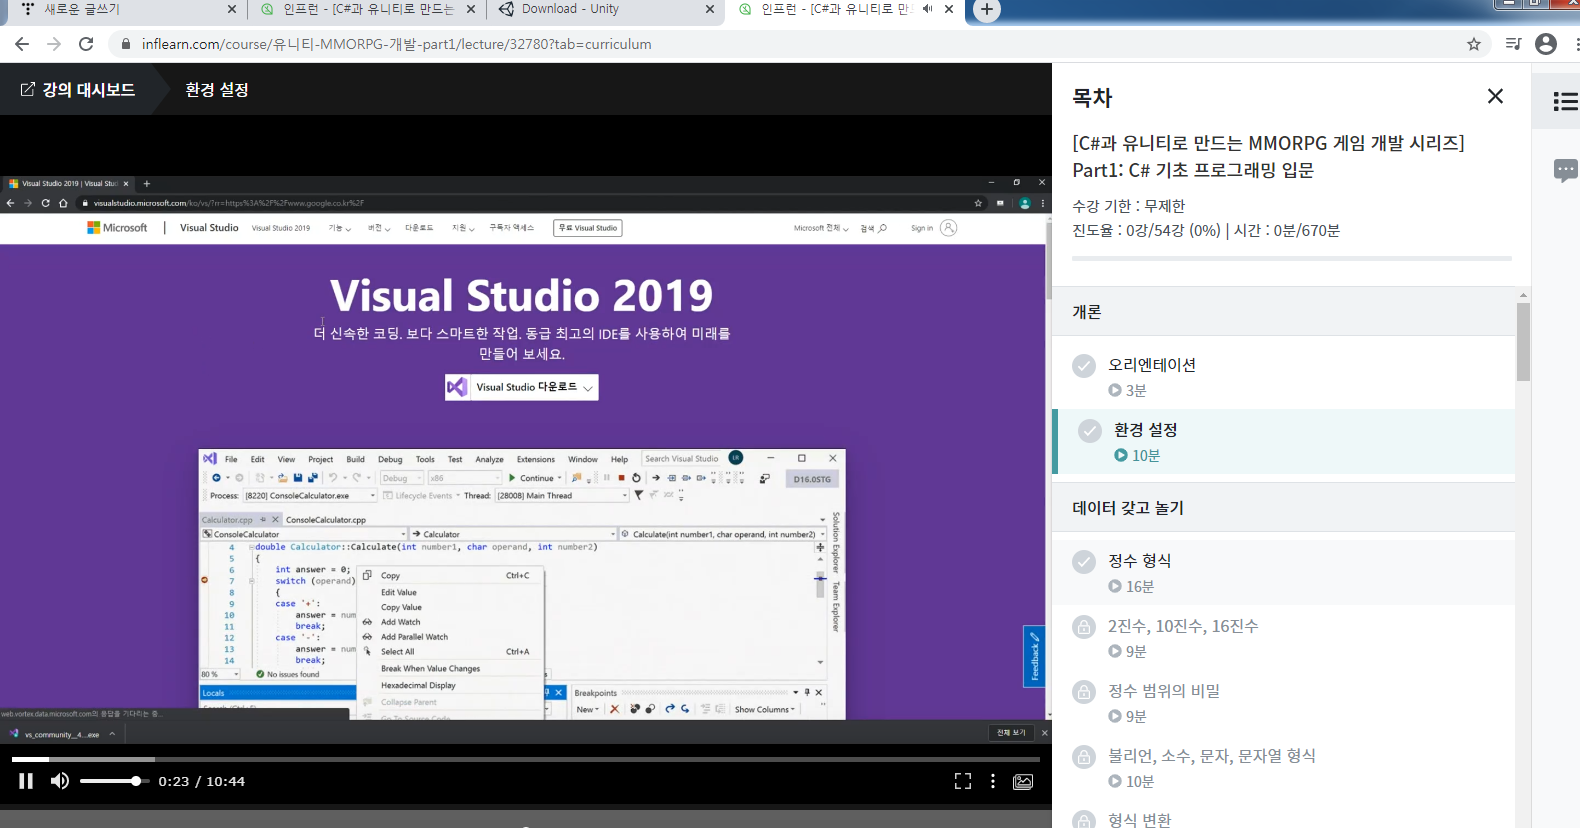Open the 정수 형식 lecture
Image resolution: width=1580 pixels, height=828 pixels.
coord(1283,572)
